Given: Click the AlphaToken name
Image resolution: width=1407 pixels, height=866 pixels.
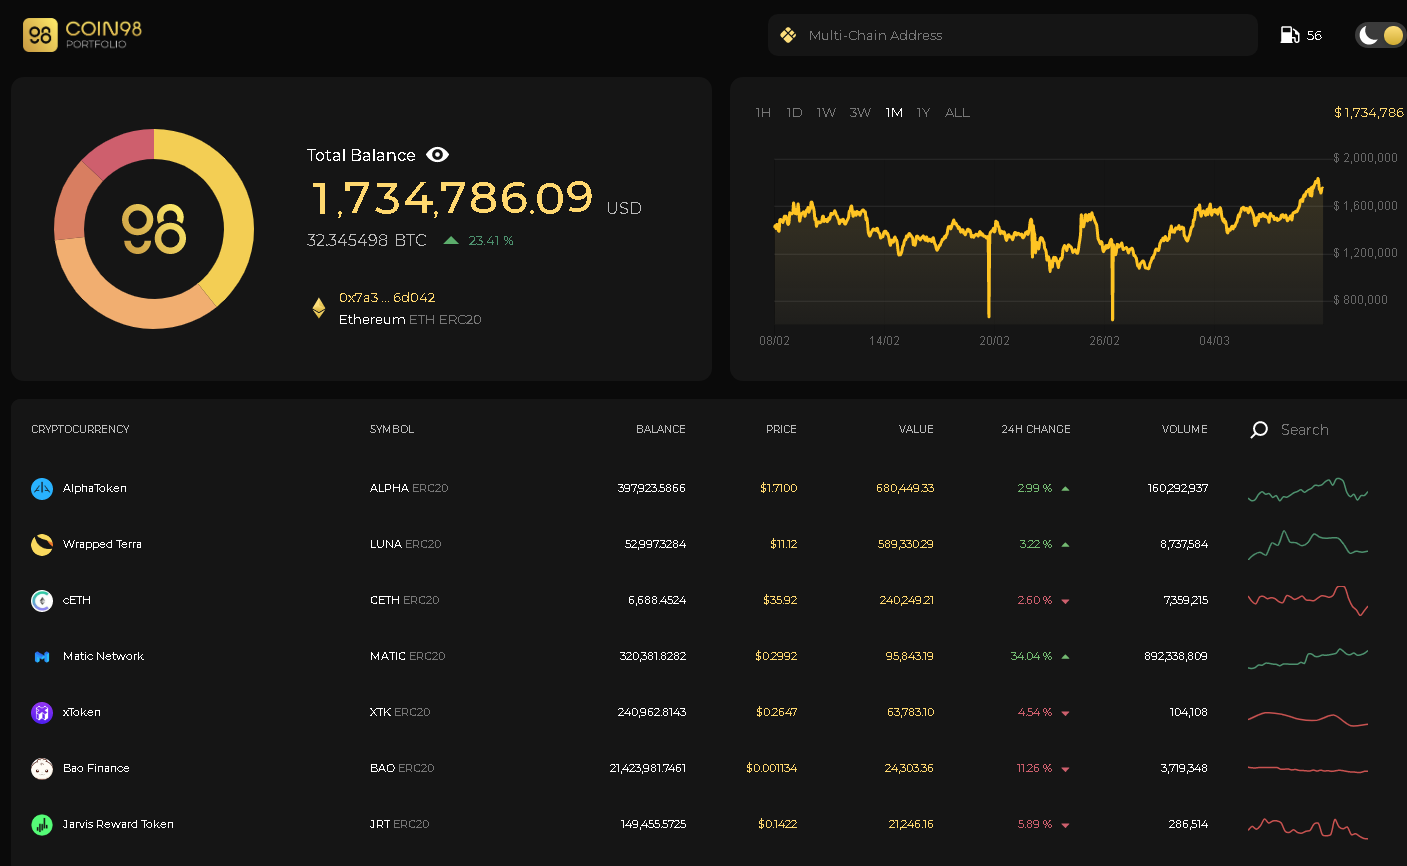Looking at the screenshot, I should click(x=95, y=488).
